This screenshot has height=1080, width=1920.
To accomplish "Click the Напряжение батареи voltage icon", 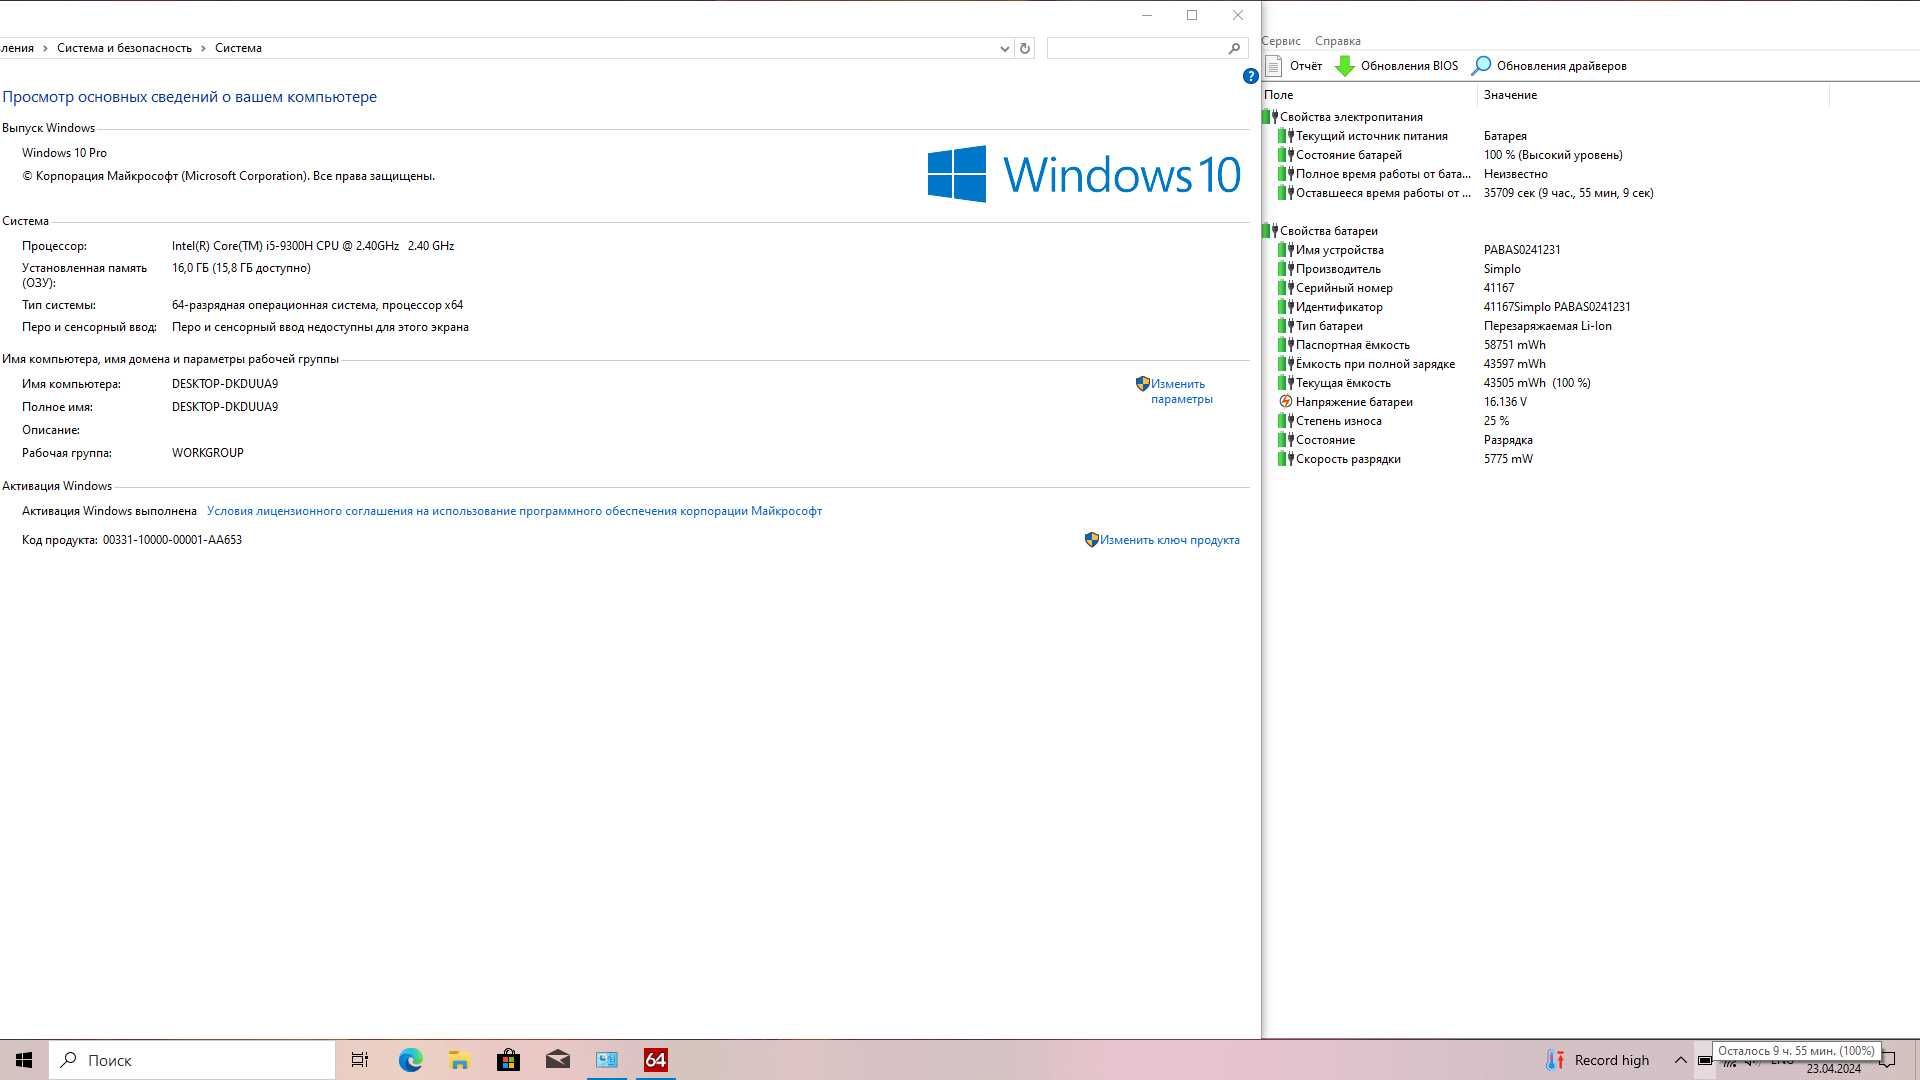I will click(1286, 402).
